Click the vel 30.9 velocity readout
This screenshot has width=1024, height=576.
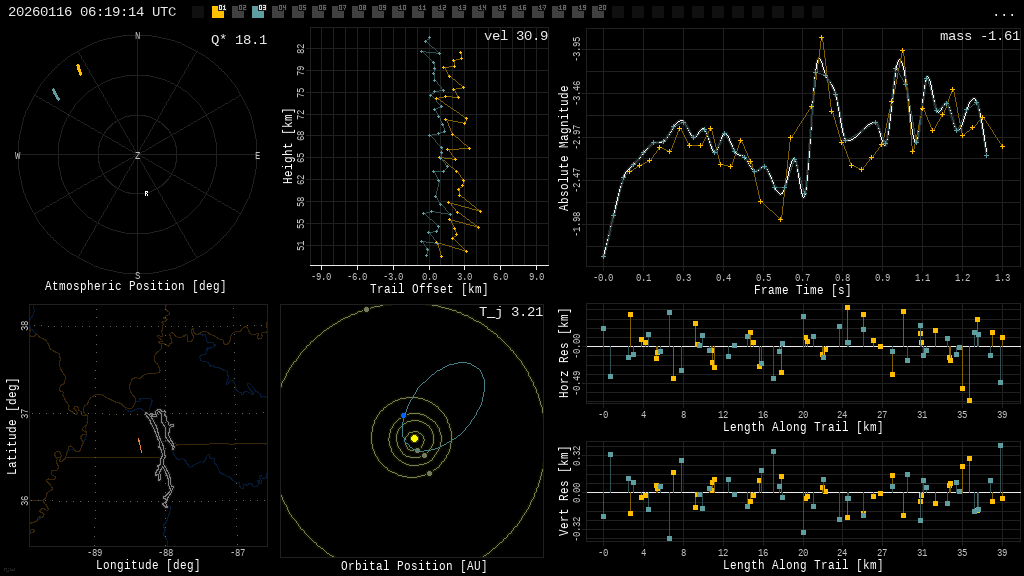pos(515,36)
